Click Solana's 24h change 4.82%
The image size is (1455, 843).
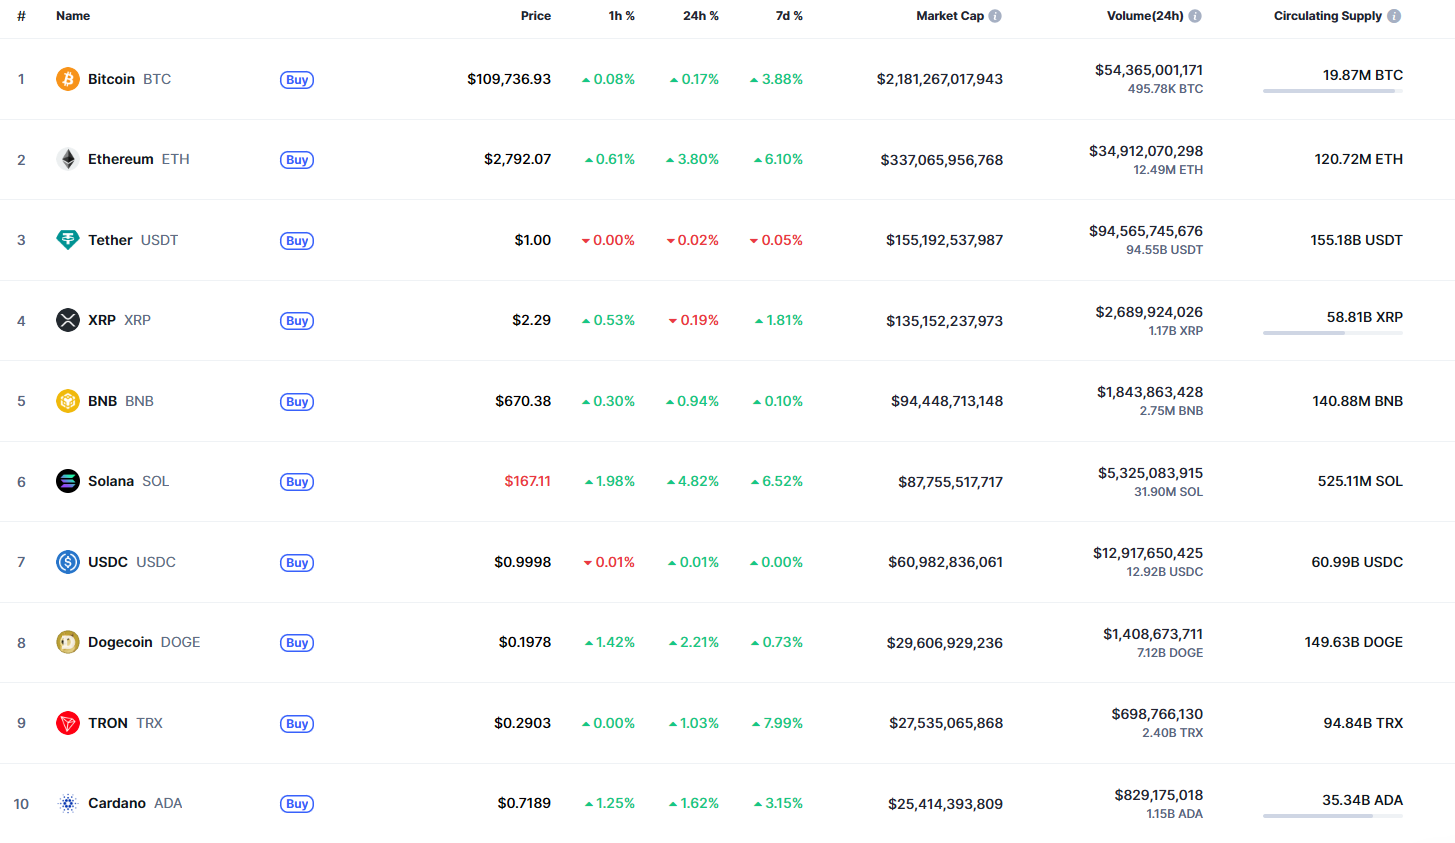pos(693,481)
